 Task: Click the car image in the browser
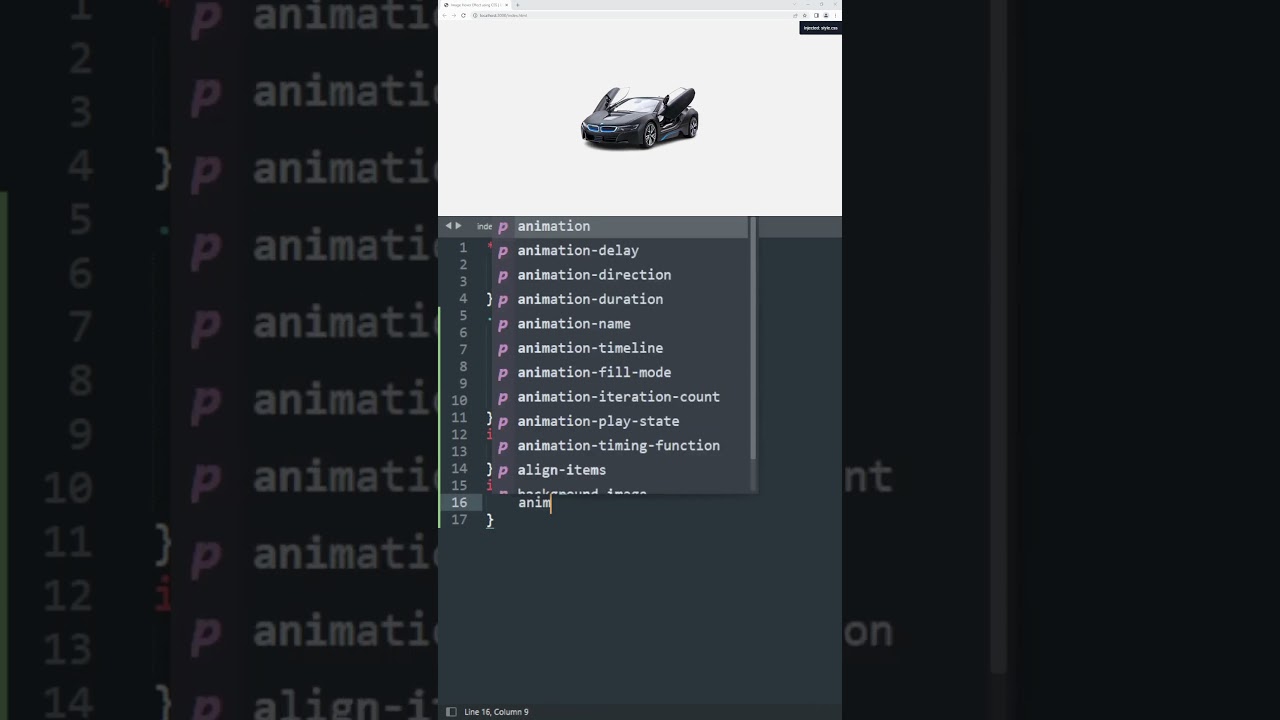[640, 118]
